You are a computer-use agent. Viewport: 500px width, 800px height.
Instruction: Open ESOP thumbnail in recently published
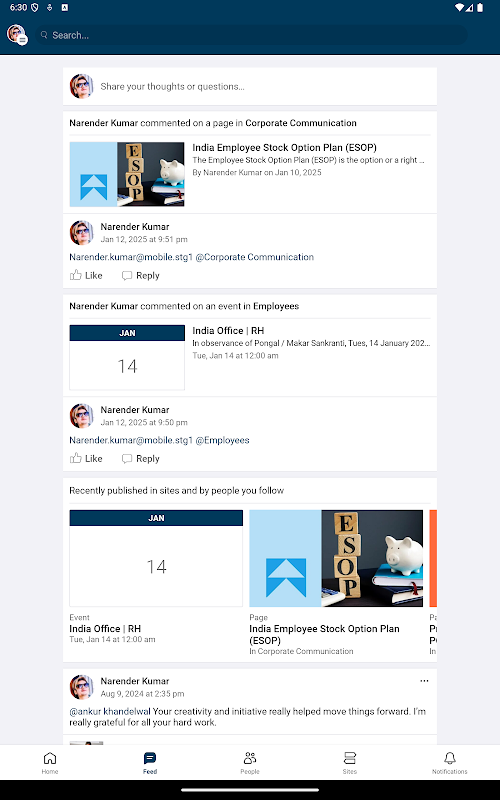click(x=336, y=558)
